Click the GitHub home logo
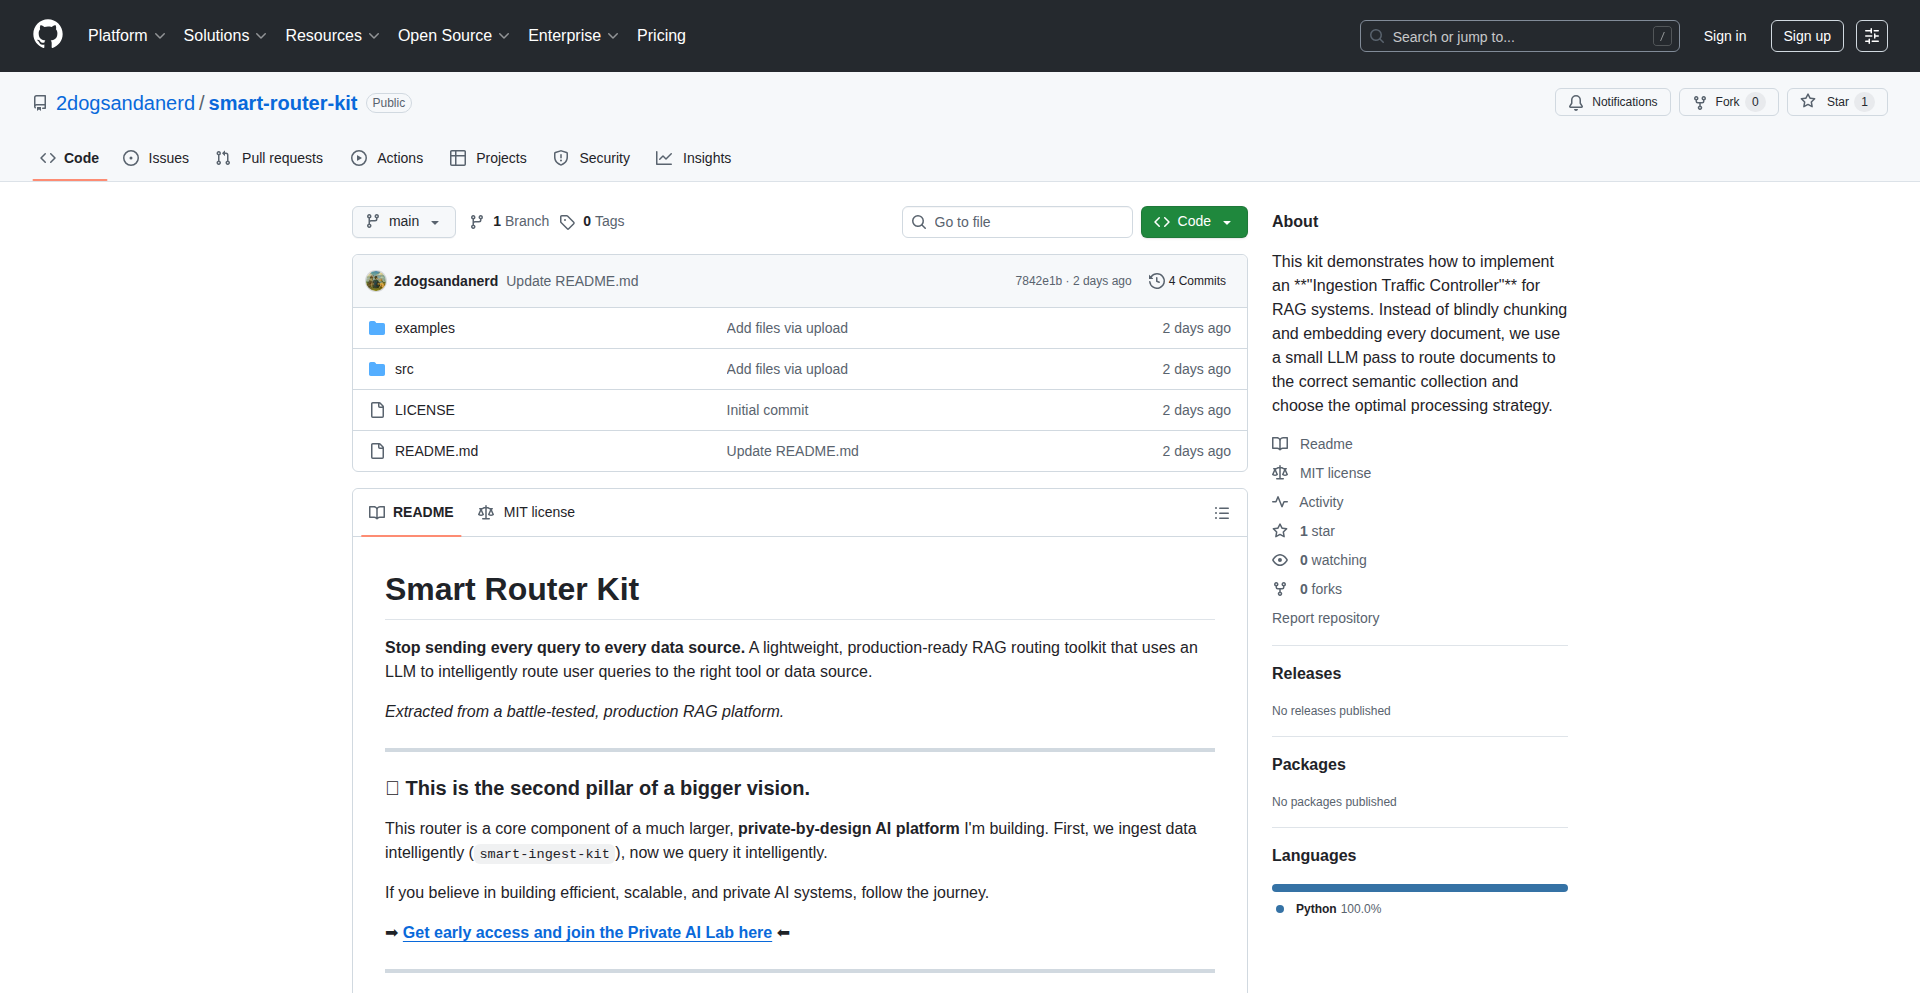 click(46, 35)
